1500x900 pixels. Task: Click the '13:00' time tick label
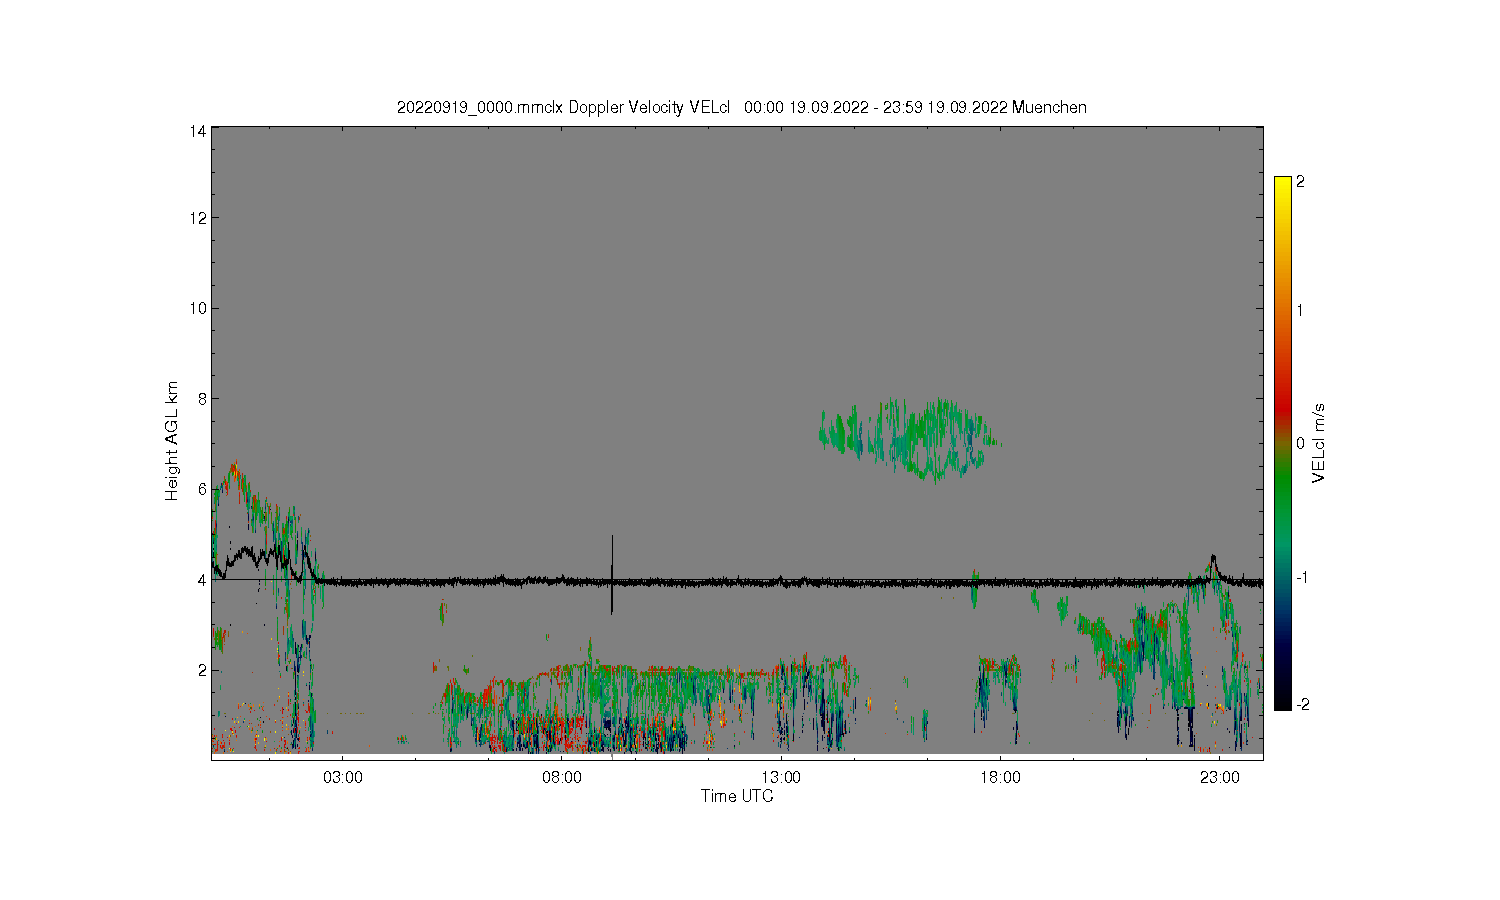coord(781,778)
